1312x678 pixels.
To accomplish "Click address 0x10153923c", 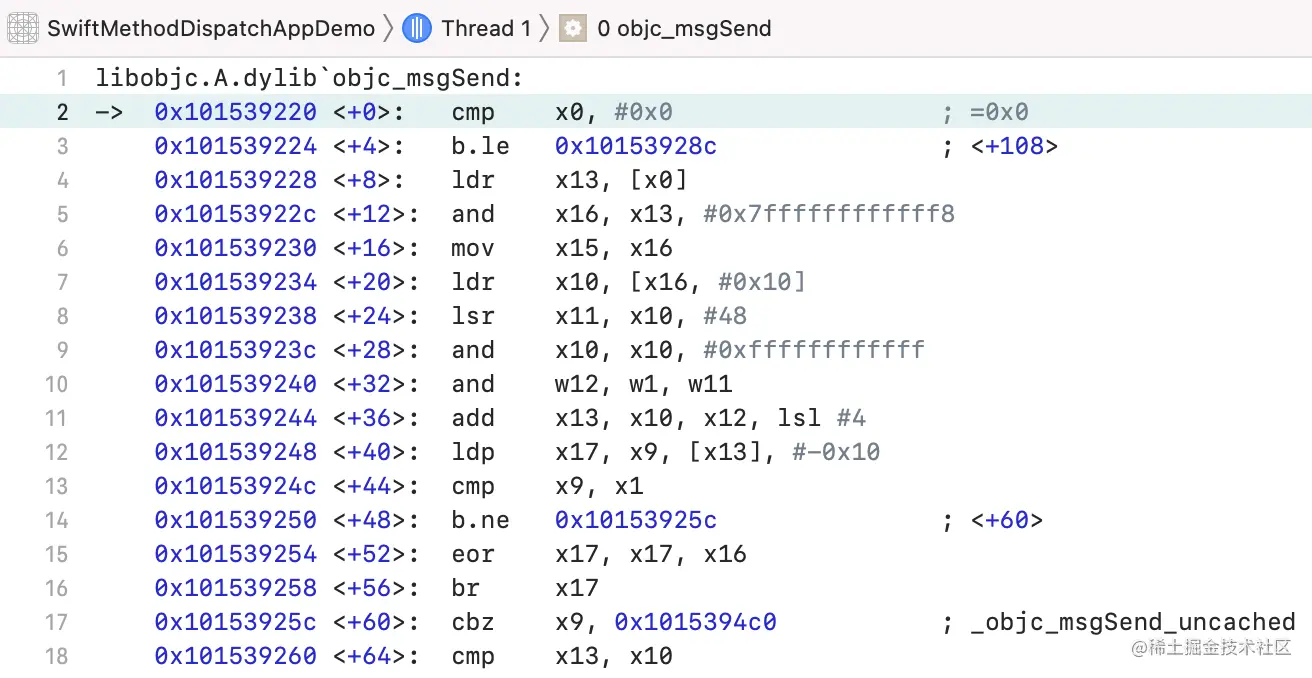I will pyautogui.click(x=236, y=350).
